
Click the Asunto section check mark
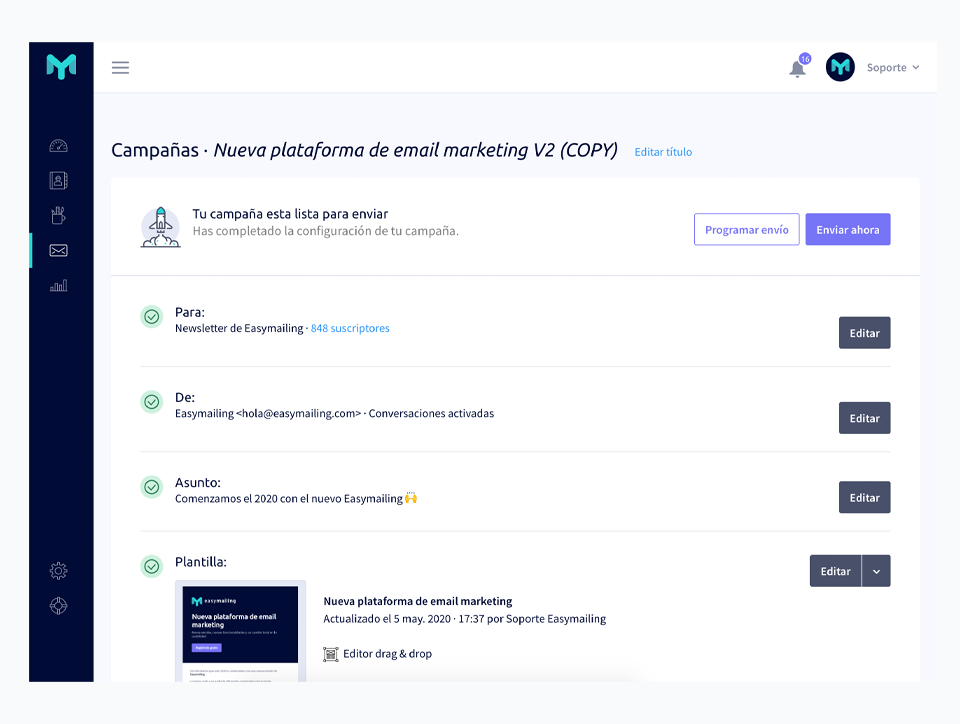click(x=152, y=487)
